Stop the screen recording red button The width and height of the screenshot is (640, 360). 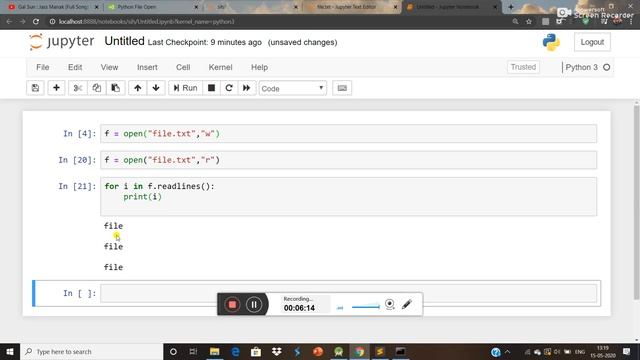click(x=232, y=304)
